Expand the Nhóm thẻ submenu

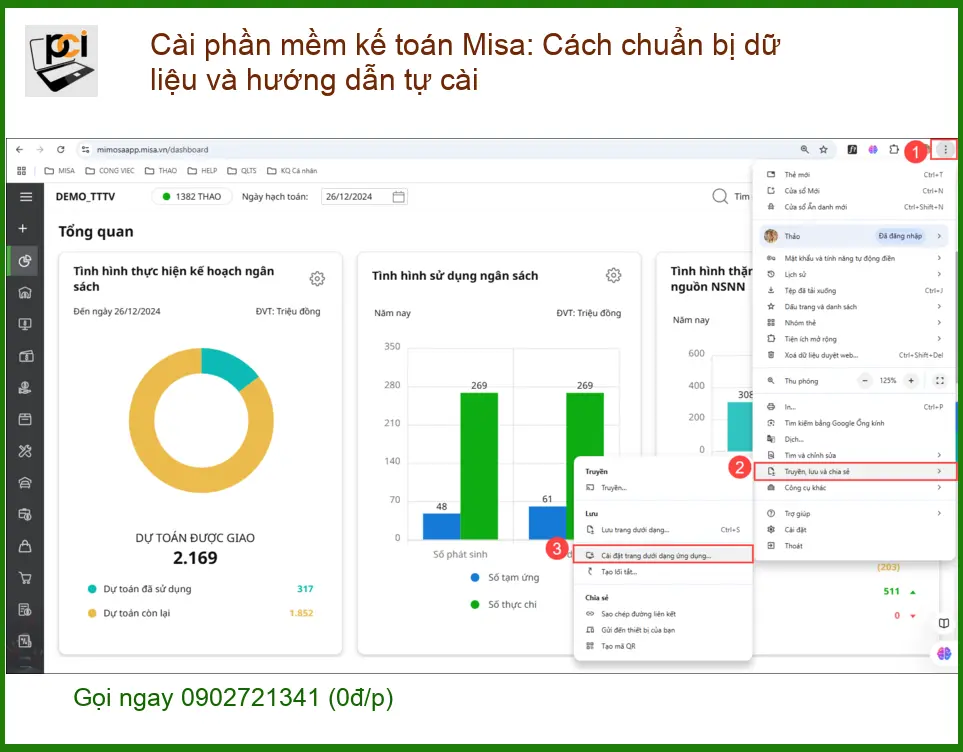click(939, 323)
